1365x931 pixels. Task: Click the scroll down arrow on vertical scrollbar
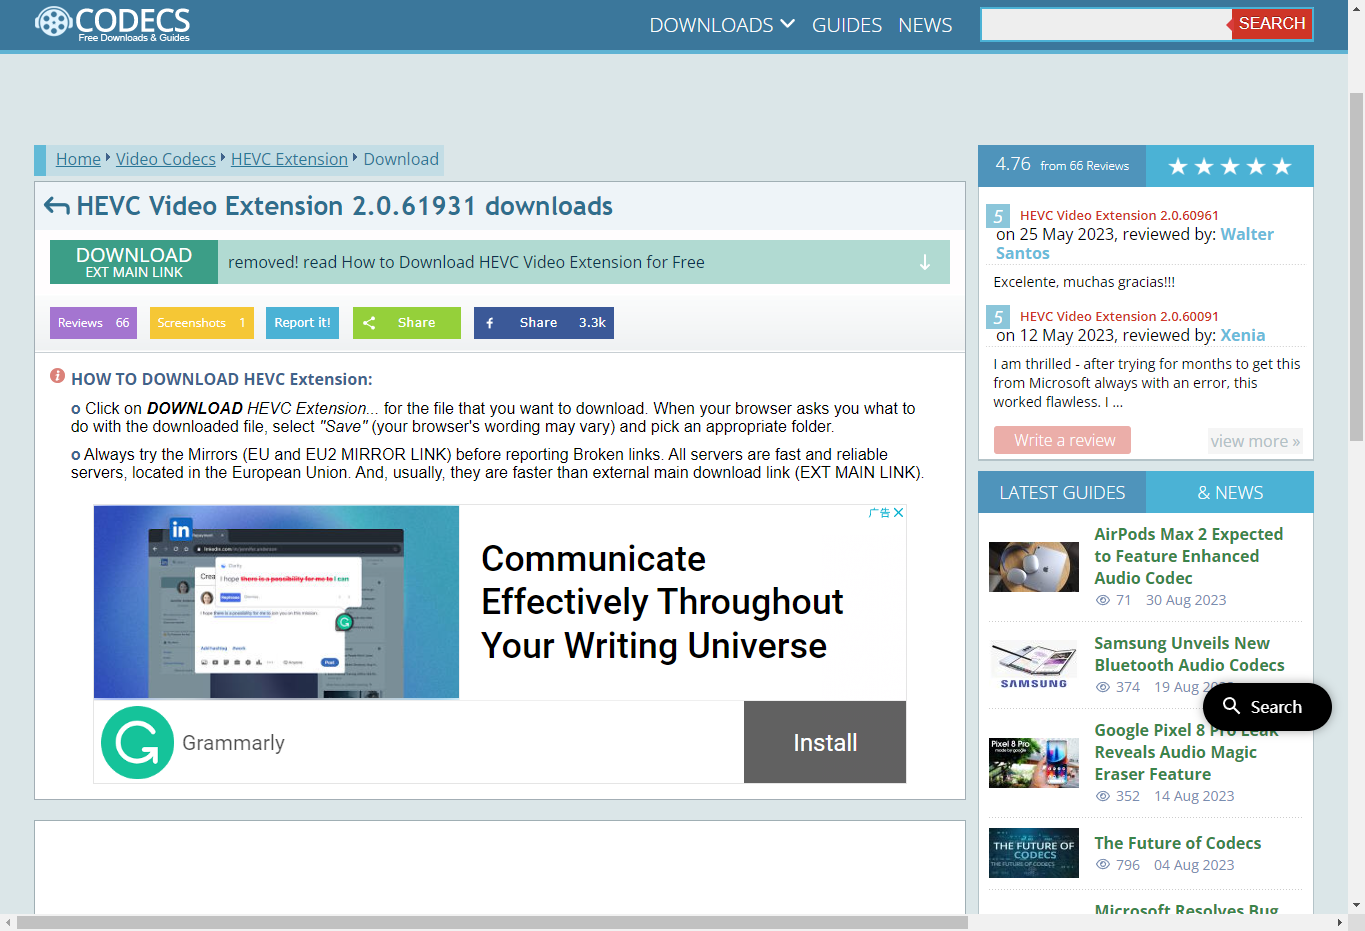click(x=1356, y=906)
